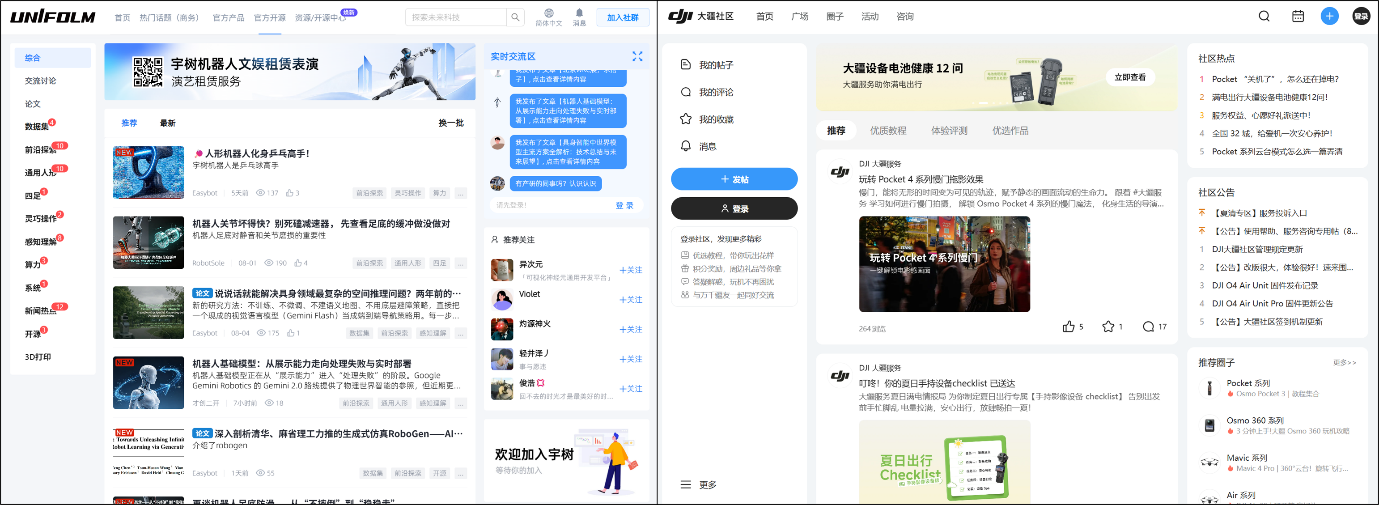Like the Pocket 4 慢门 post thumbs-up

(x=1069, y=326)
